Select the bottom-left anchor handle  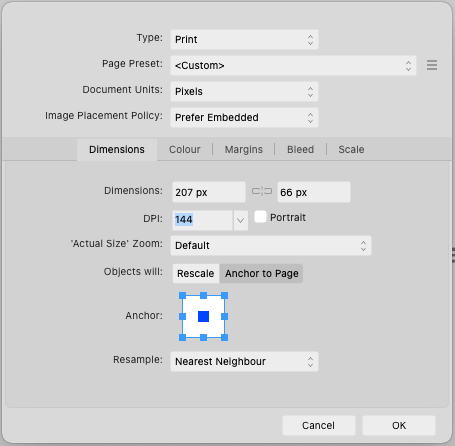click(182, 337)
